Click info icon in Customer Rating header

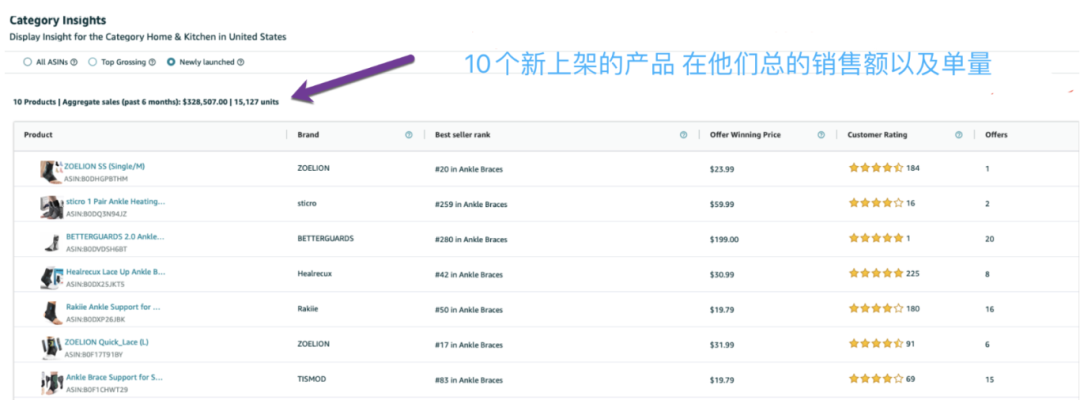point(959,135)
